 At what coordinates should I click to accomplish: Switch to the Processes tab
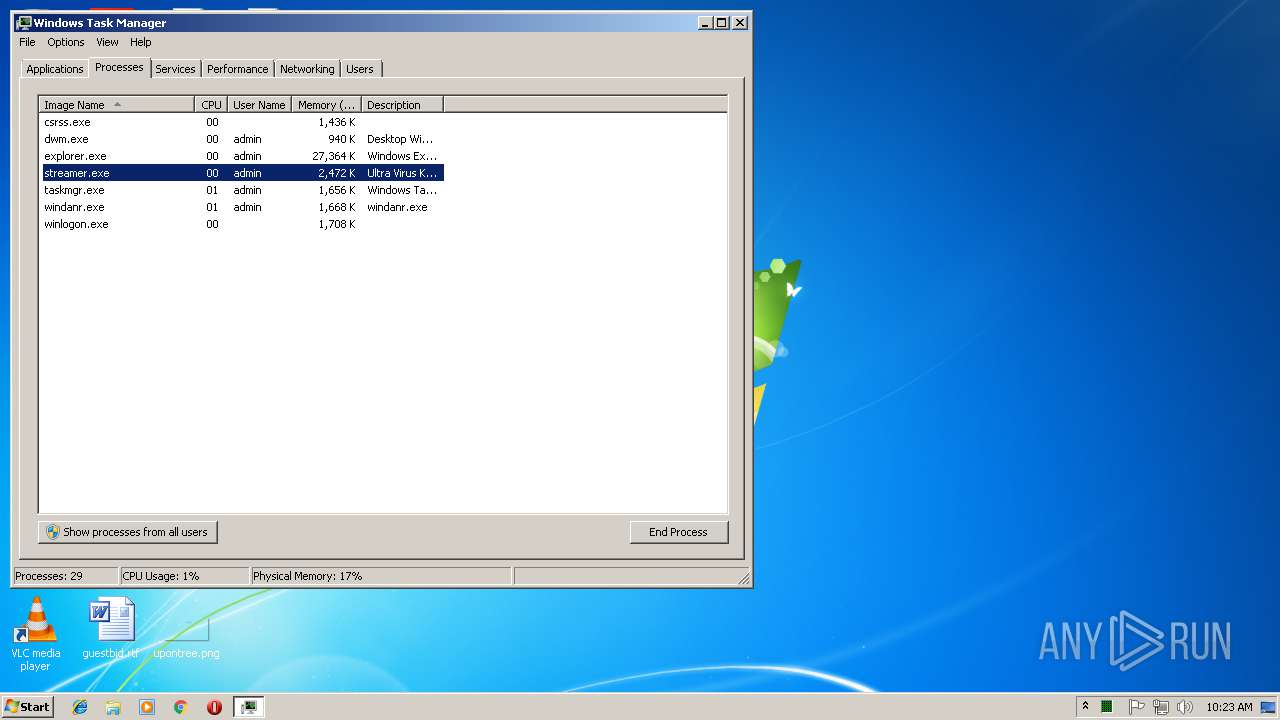click(119, 67)
